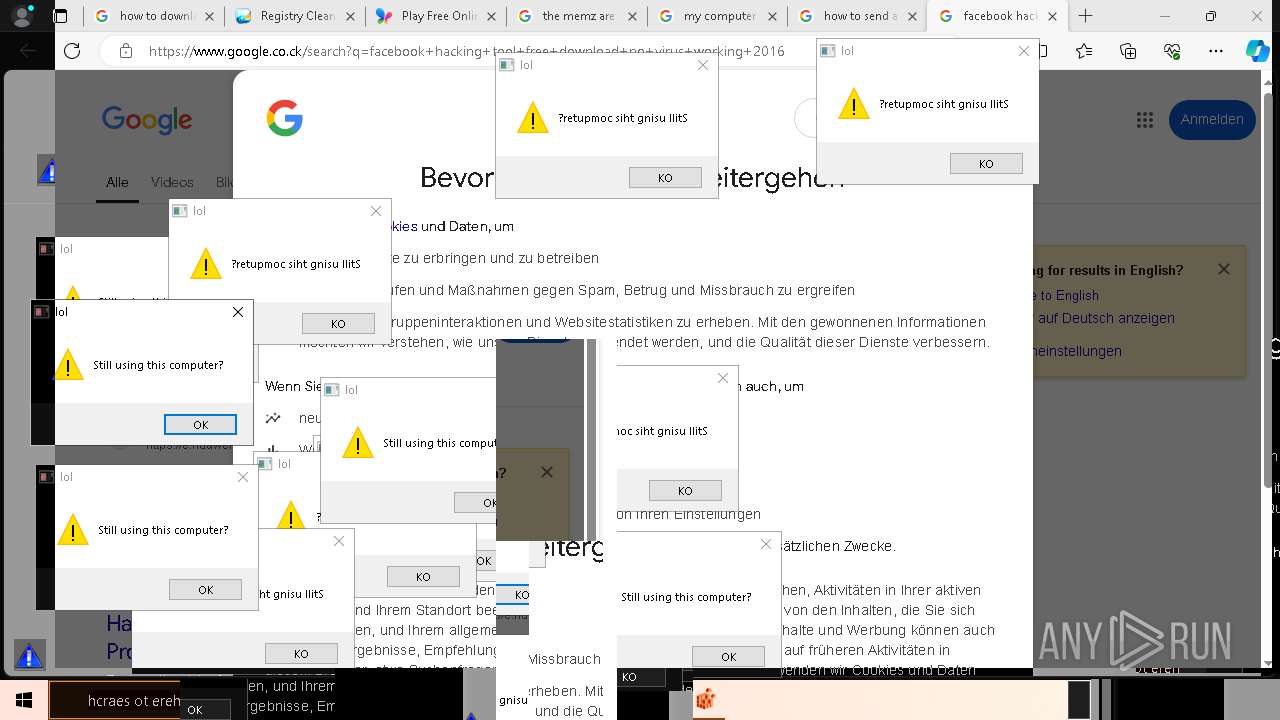The image size is (1280, 720).
Task: Click KO in lol dialog above 'Bevor' heading
Action: point(665,178)
